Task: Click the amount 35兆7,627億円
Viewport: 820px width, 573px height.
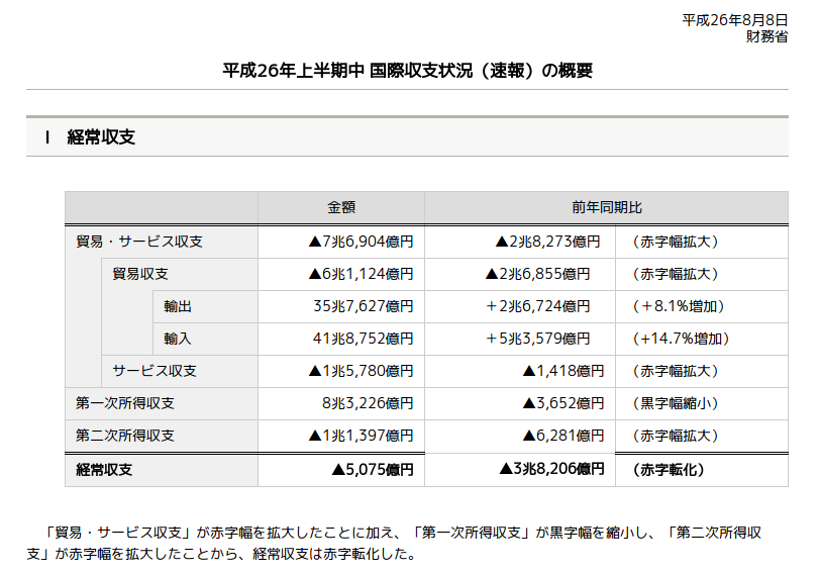Action: [363, 306]
